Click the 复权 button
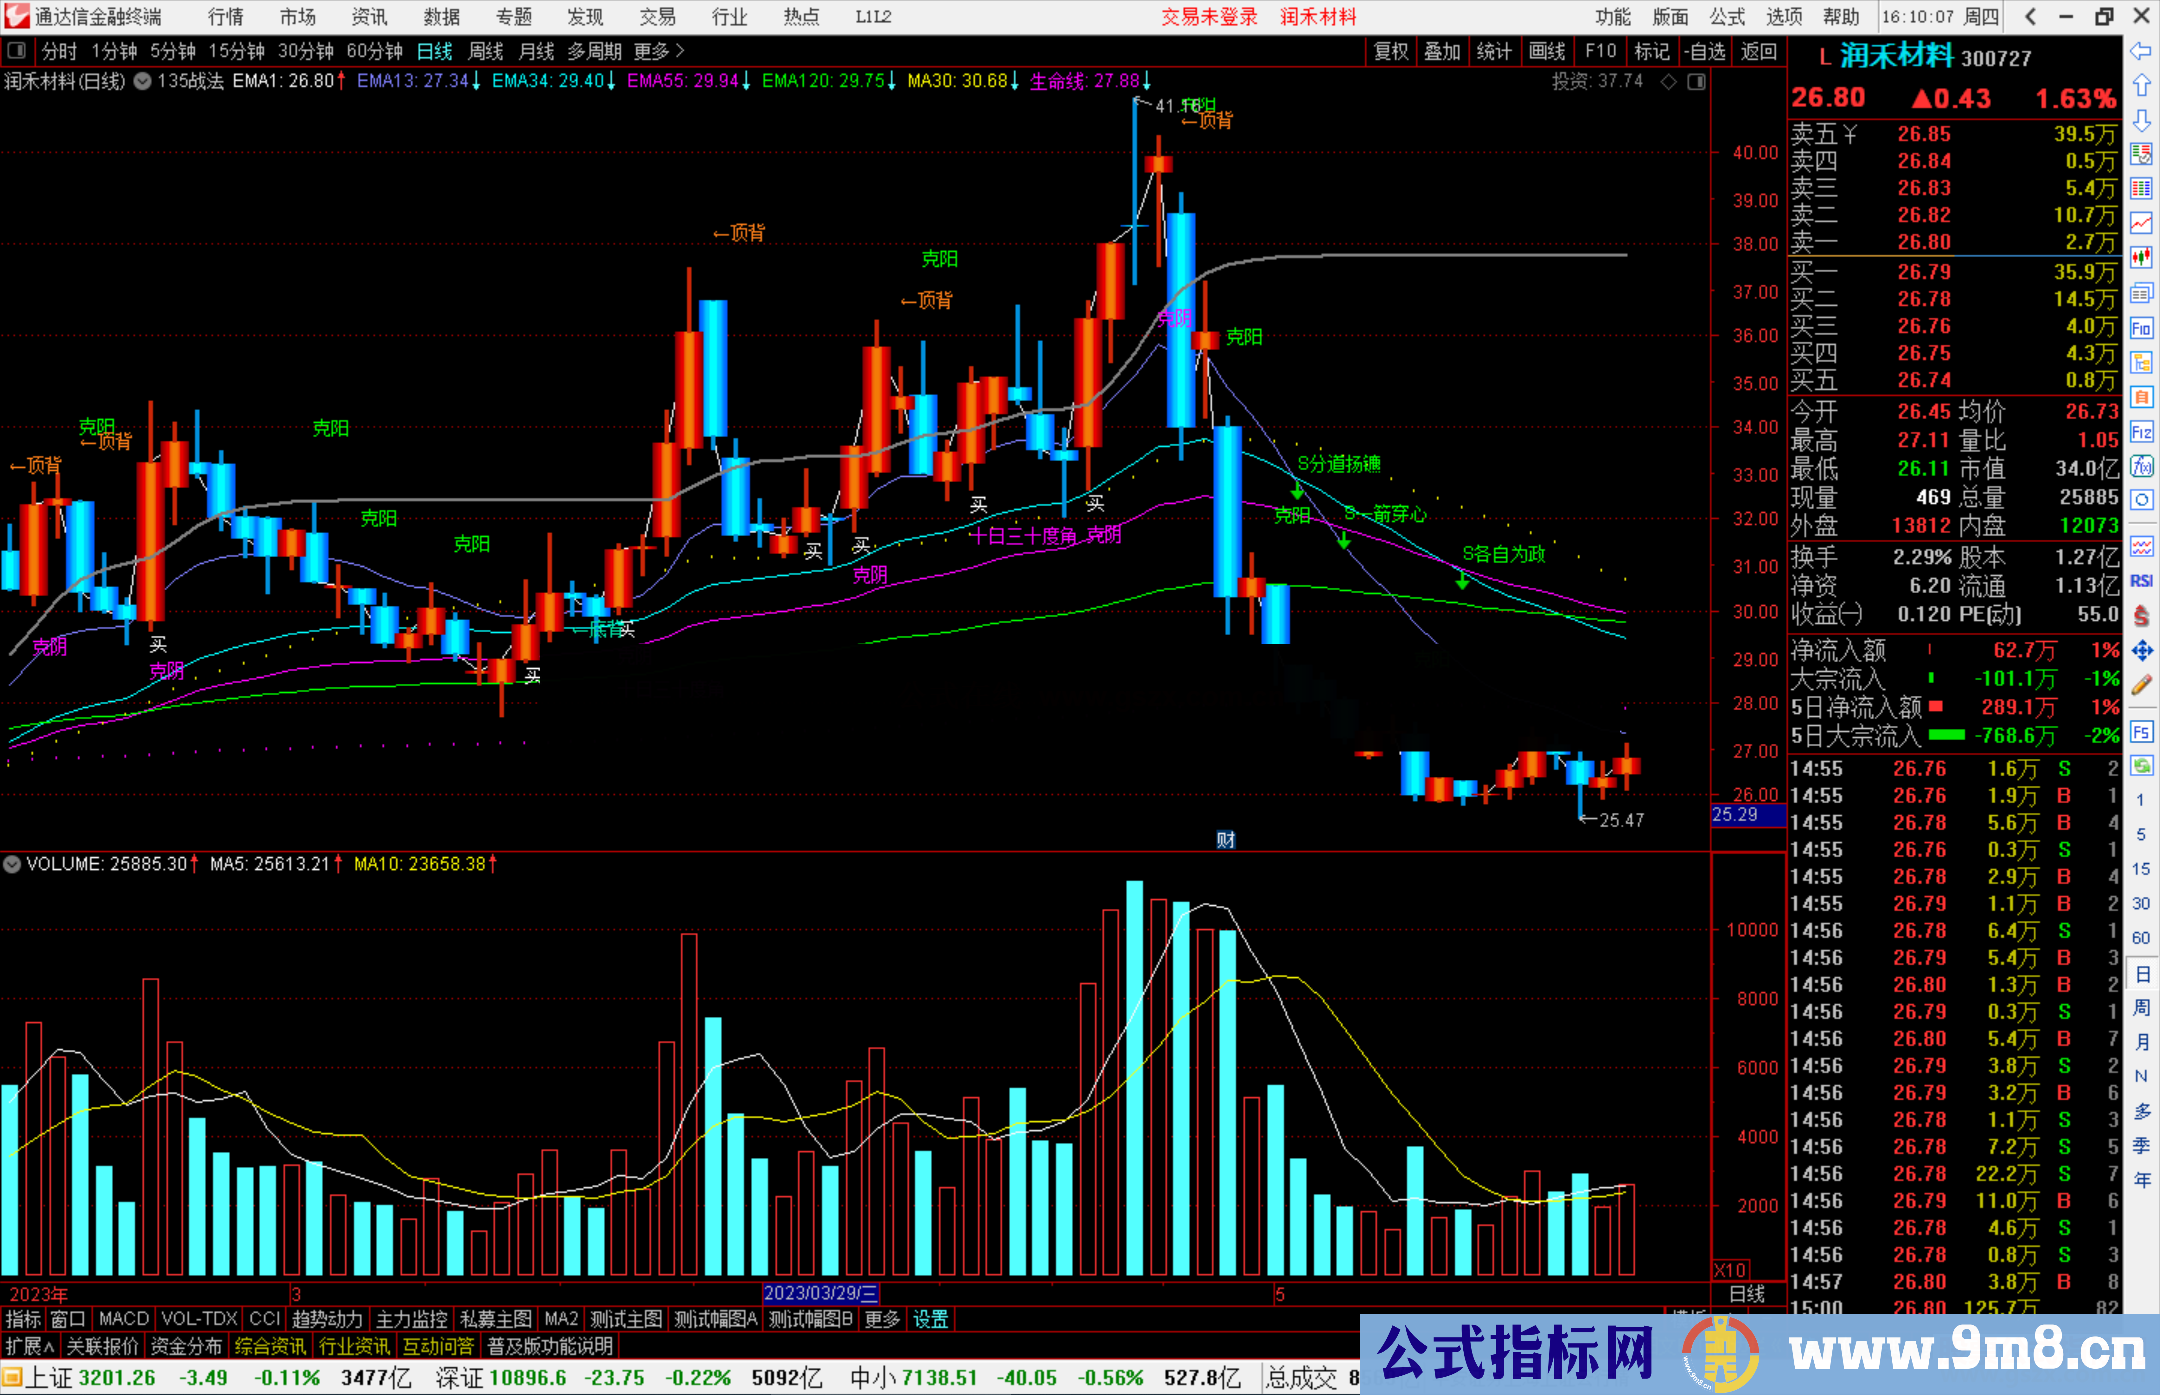The width and height of the screenshot is (2160, 1395). tap(1391, 51)
